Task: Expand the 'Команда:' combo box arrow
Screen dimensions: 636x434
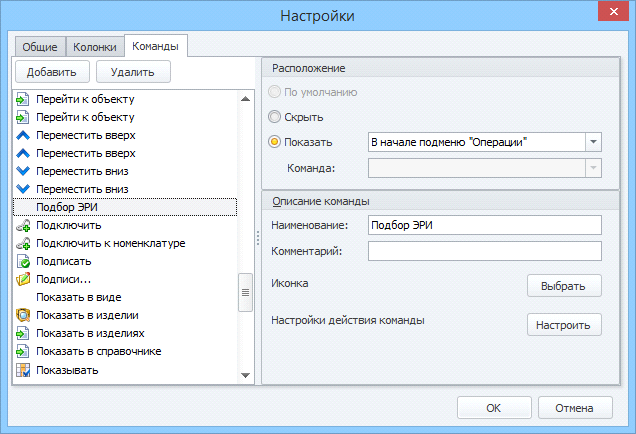Action: coord(593,168)
